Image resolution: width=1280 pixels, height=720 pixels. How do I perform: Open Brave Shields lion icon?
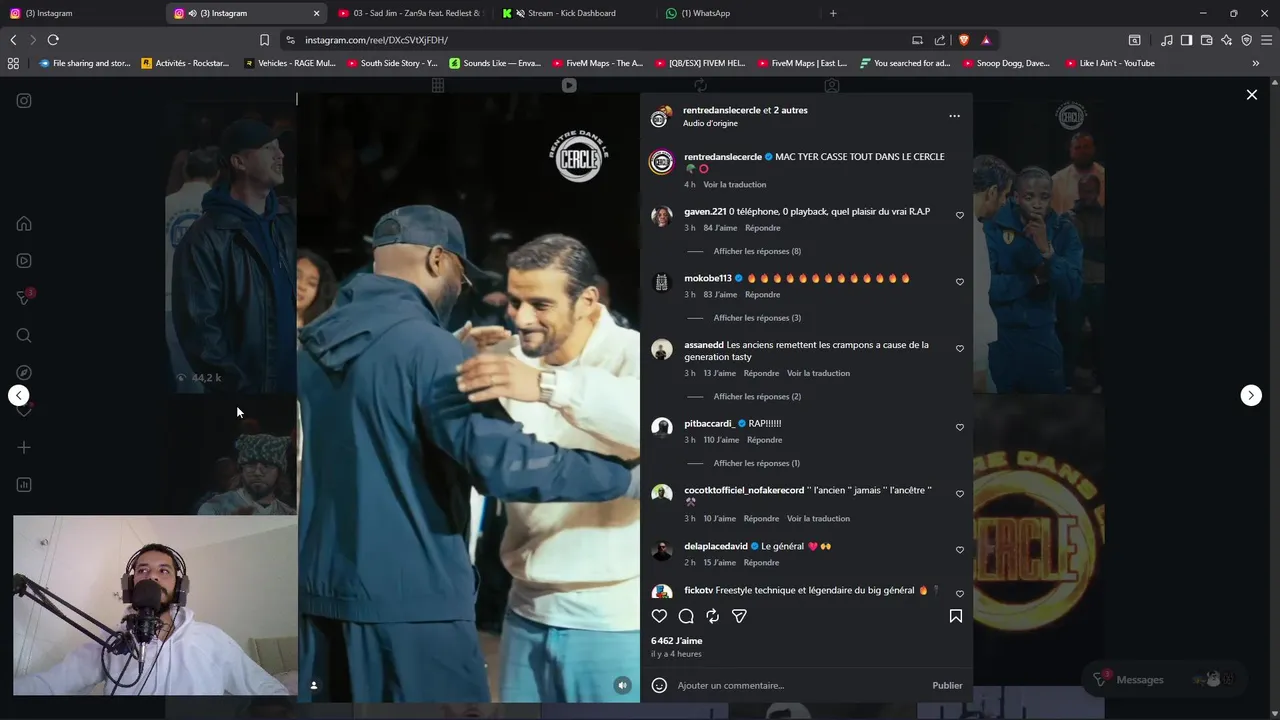pos(964,40)
